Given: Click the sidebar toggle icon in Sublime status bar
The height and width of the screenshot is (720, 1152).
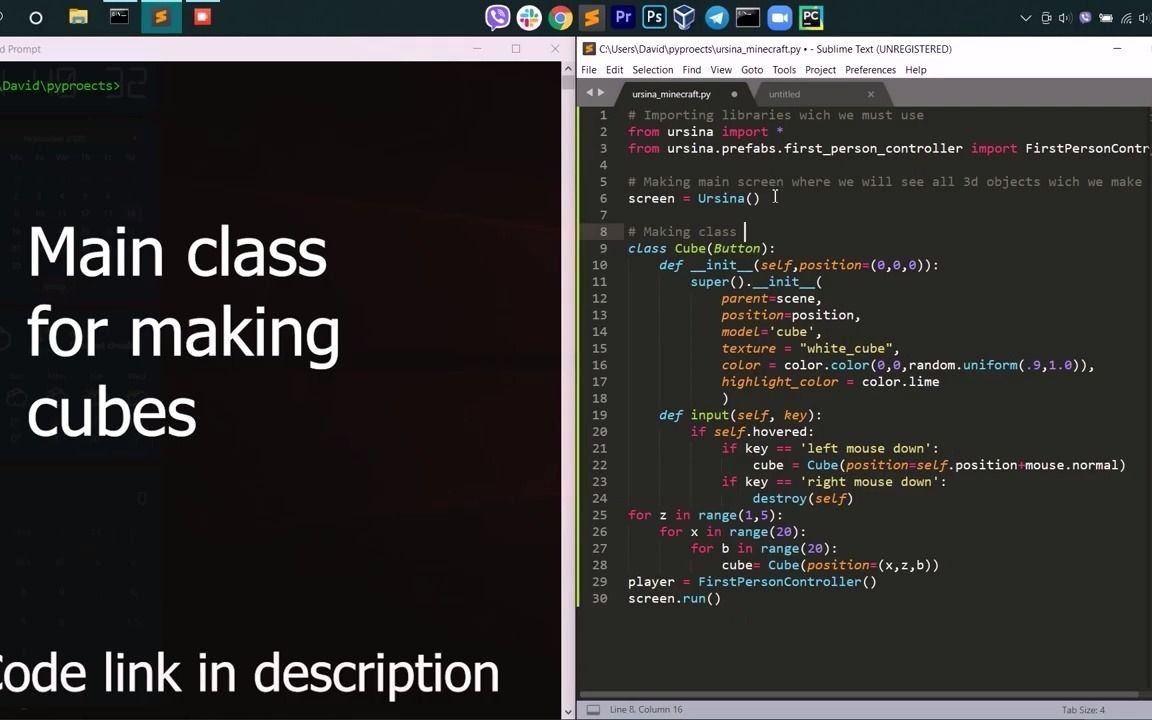Looking at the screenshot, I should (x=593, y=709).
